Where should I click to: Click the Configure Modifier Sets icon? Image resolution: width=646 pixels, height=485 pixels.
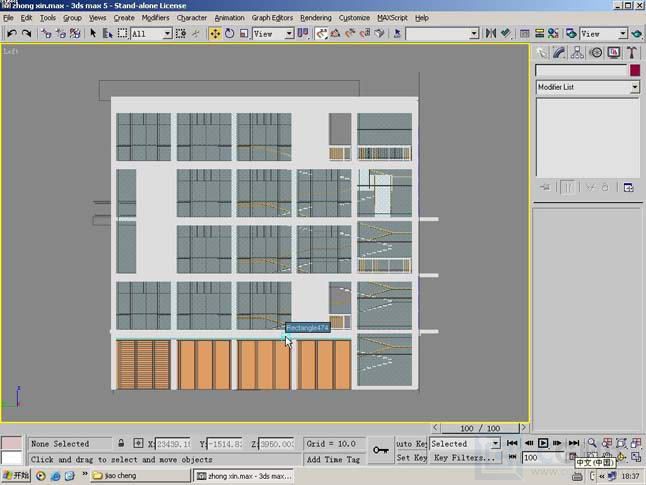click(628, 187)
